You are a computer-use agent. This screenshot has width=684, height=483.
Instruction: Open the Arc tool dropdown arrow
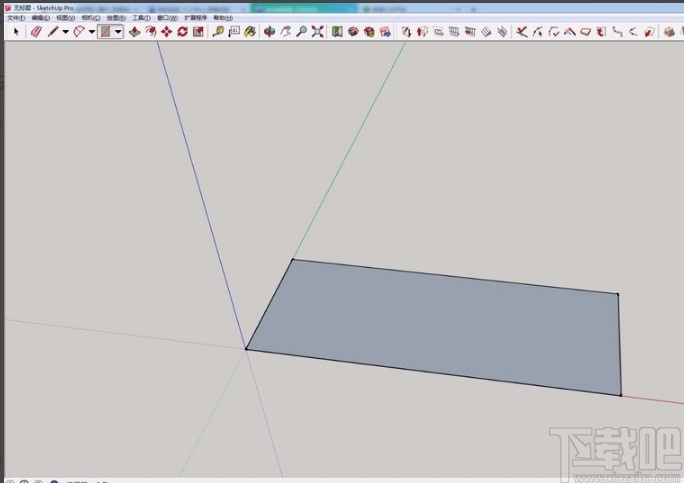point(92,31)
